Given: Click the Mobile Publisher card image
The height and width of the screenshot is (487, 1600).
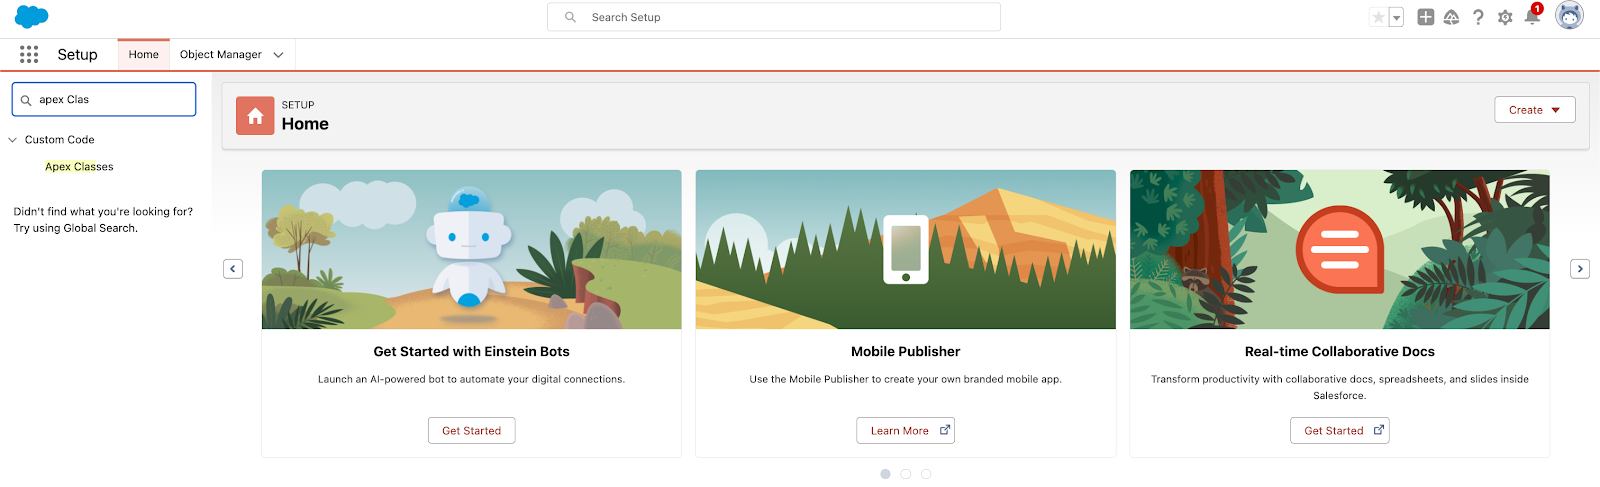Looking at the screenshot, I should pyautogui.click(x=906, y=249).
